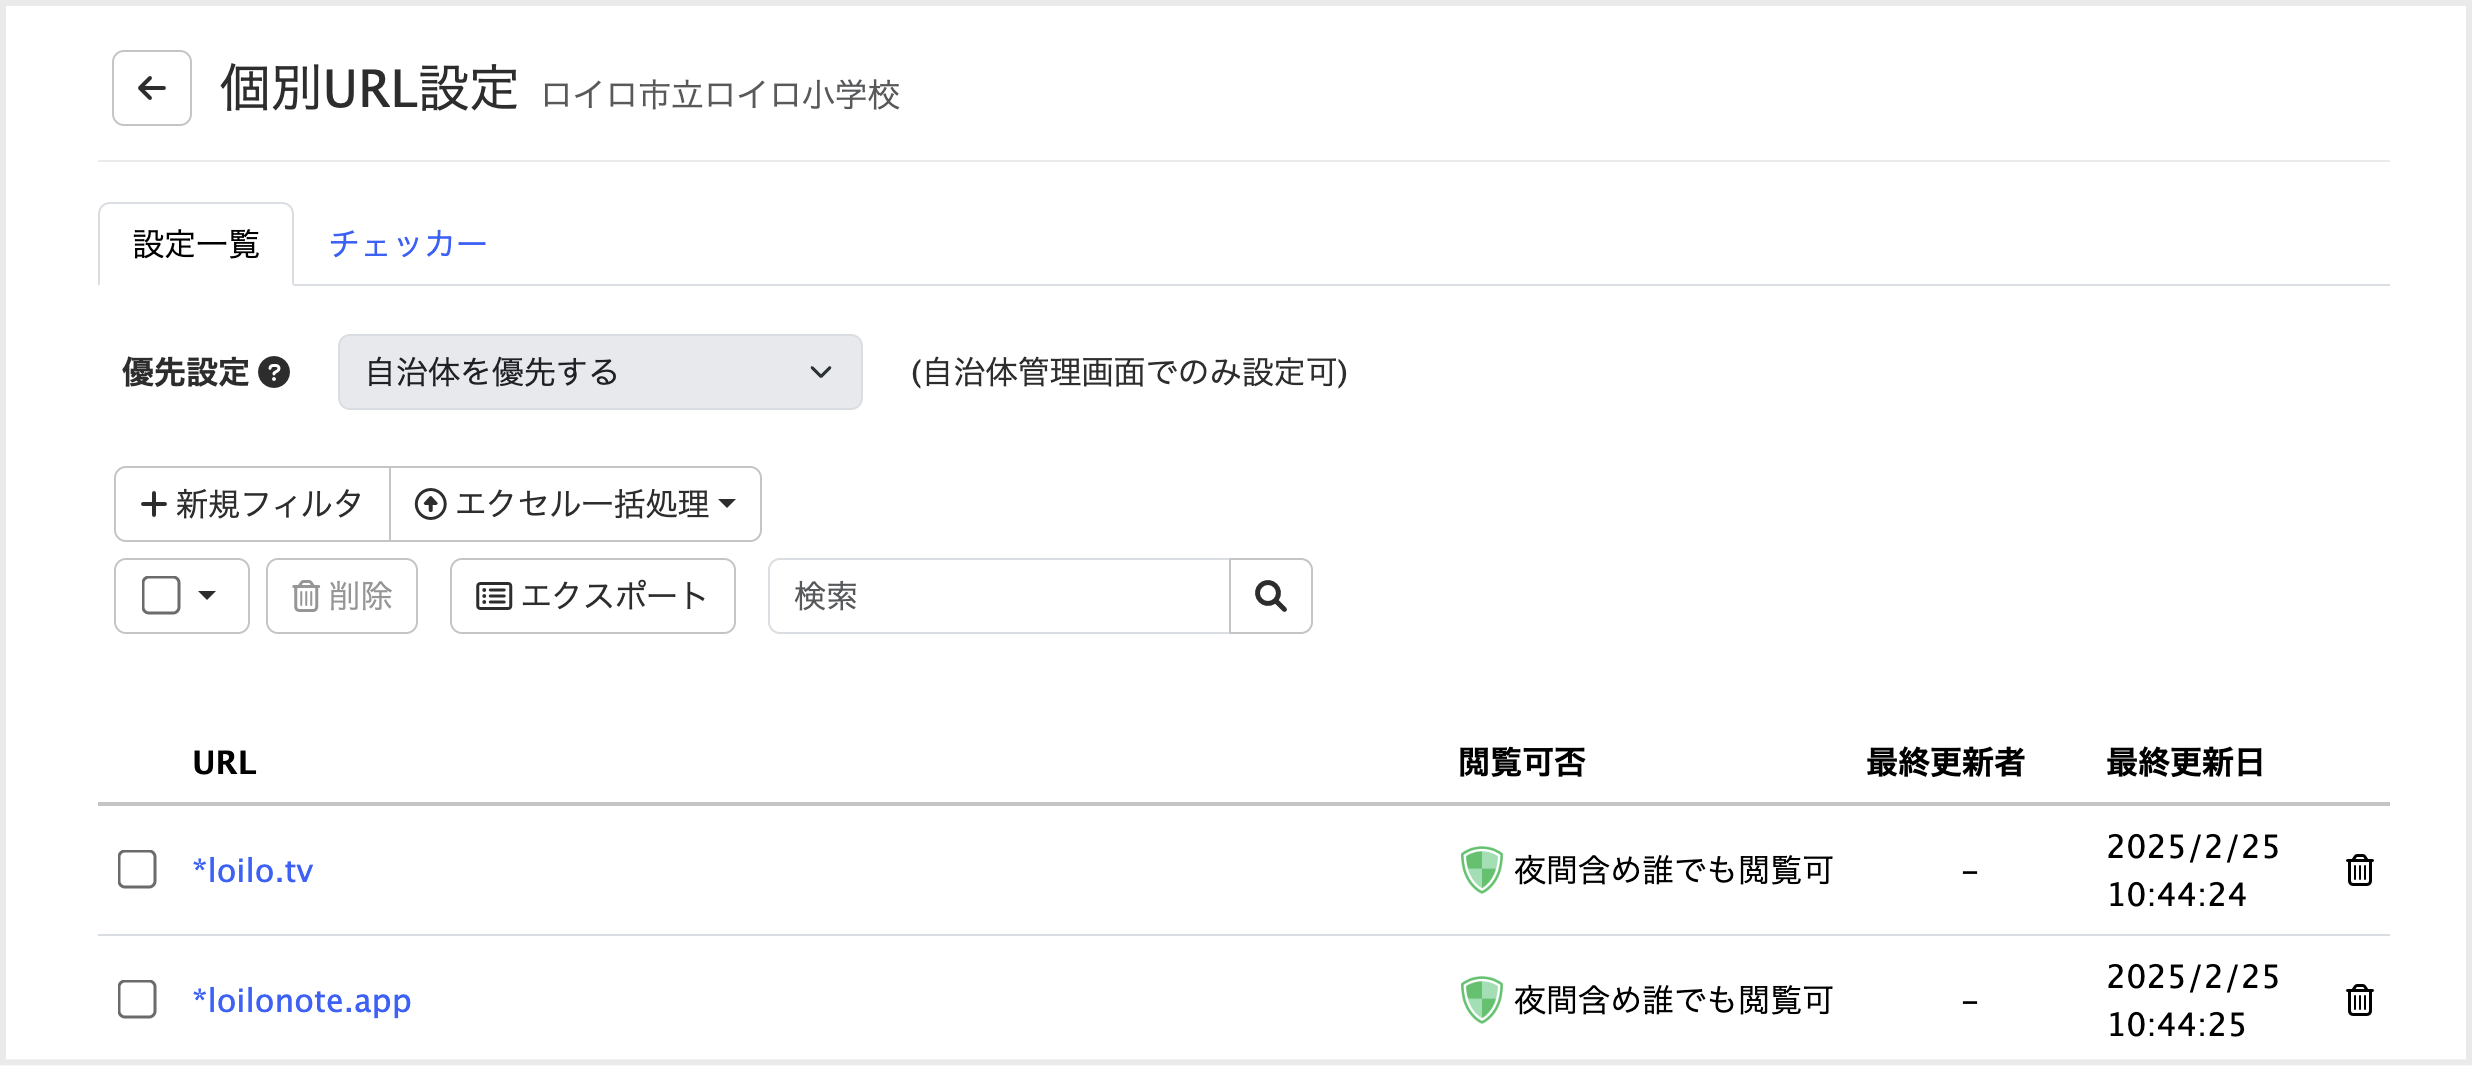Click the back arrow button
This screenshot has height=1066, width=2472.
pos(151,88)
